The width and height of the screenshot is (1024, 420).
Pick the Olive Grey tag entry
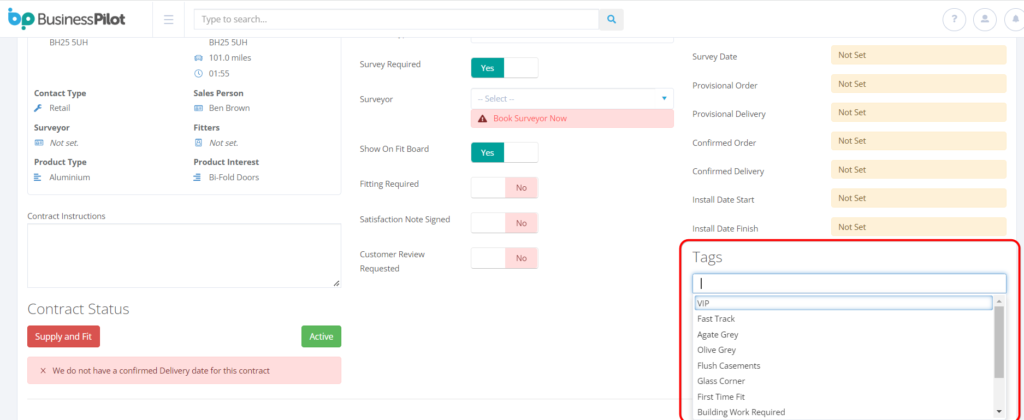[716, 350]
